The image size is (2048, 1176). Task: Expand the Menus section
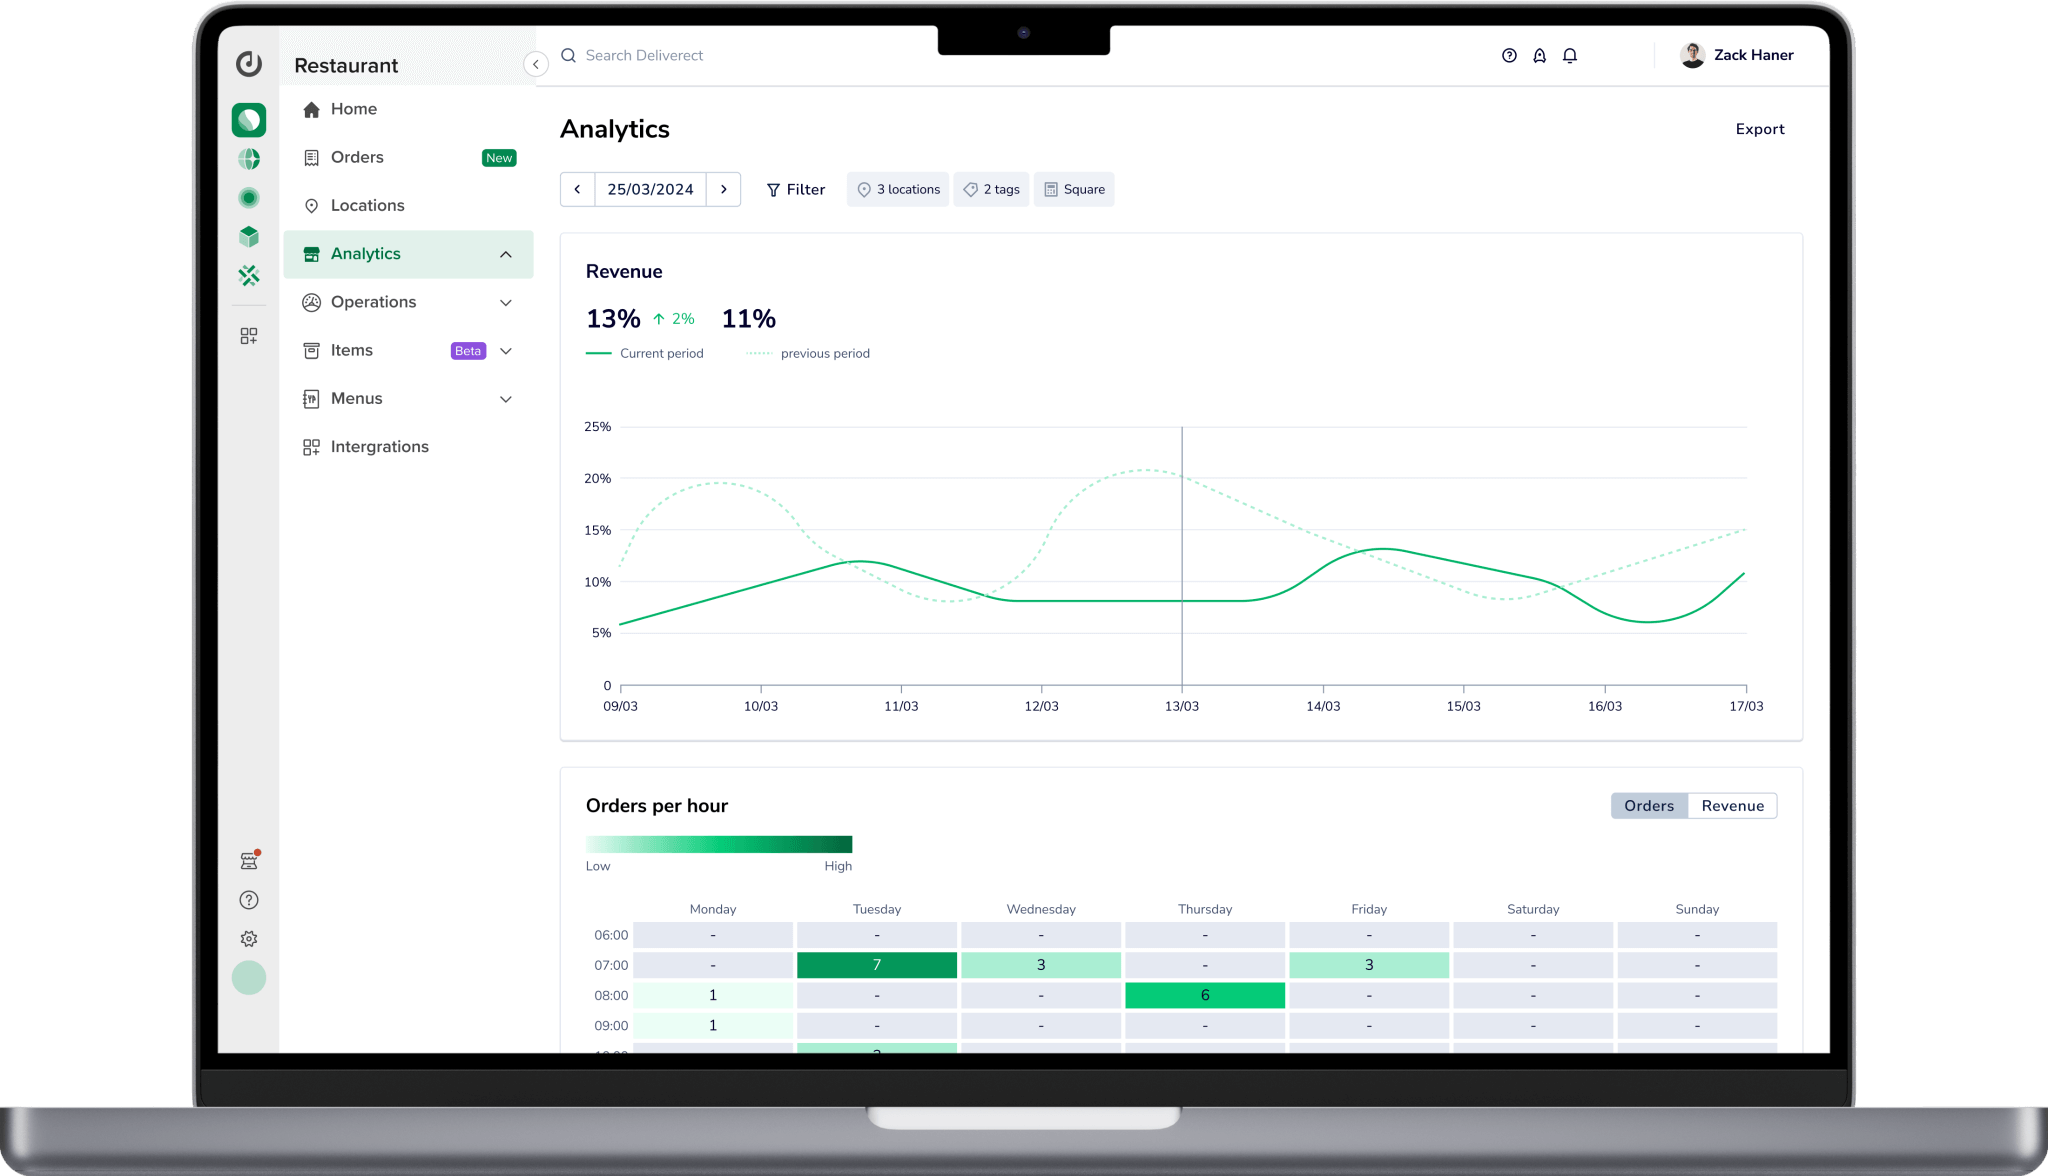(x=504, y=398)
